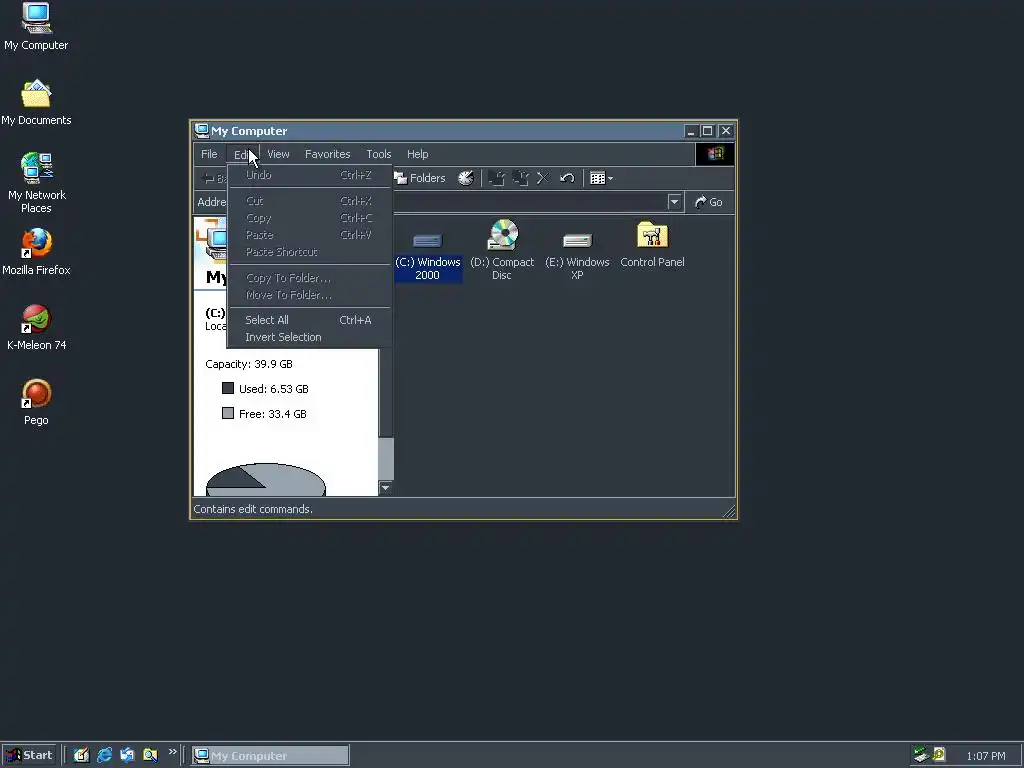Click the status bar text Contains edit commands
This screenshot has height=768, width=1024.
coord(253,509)
